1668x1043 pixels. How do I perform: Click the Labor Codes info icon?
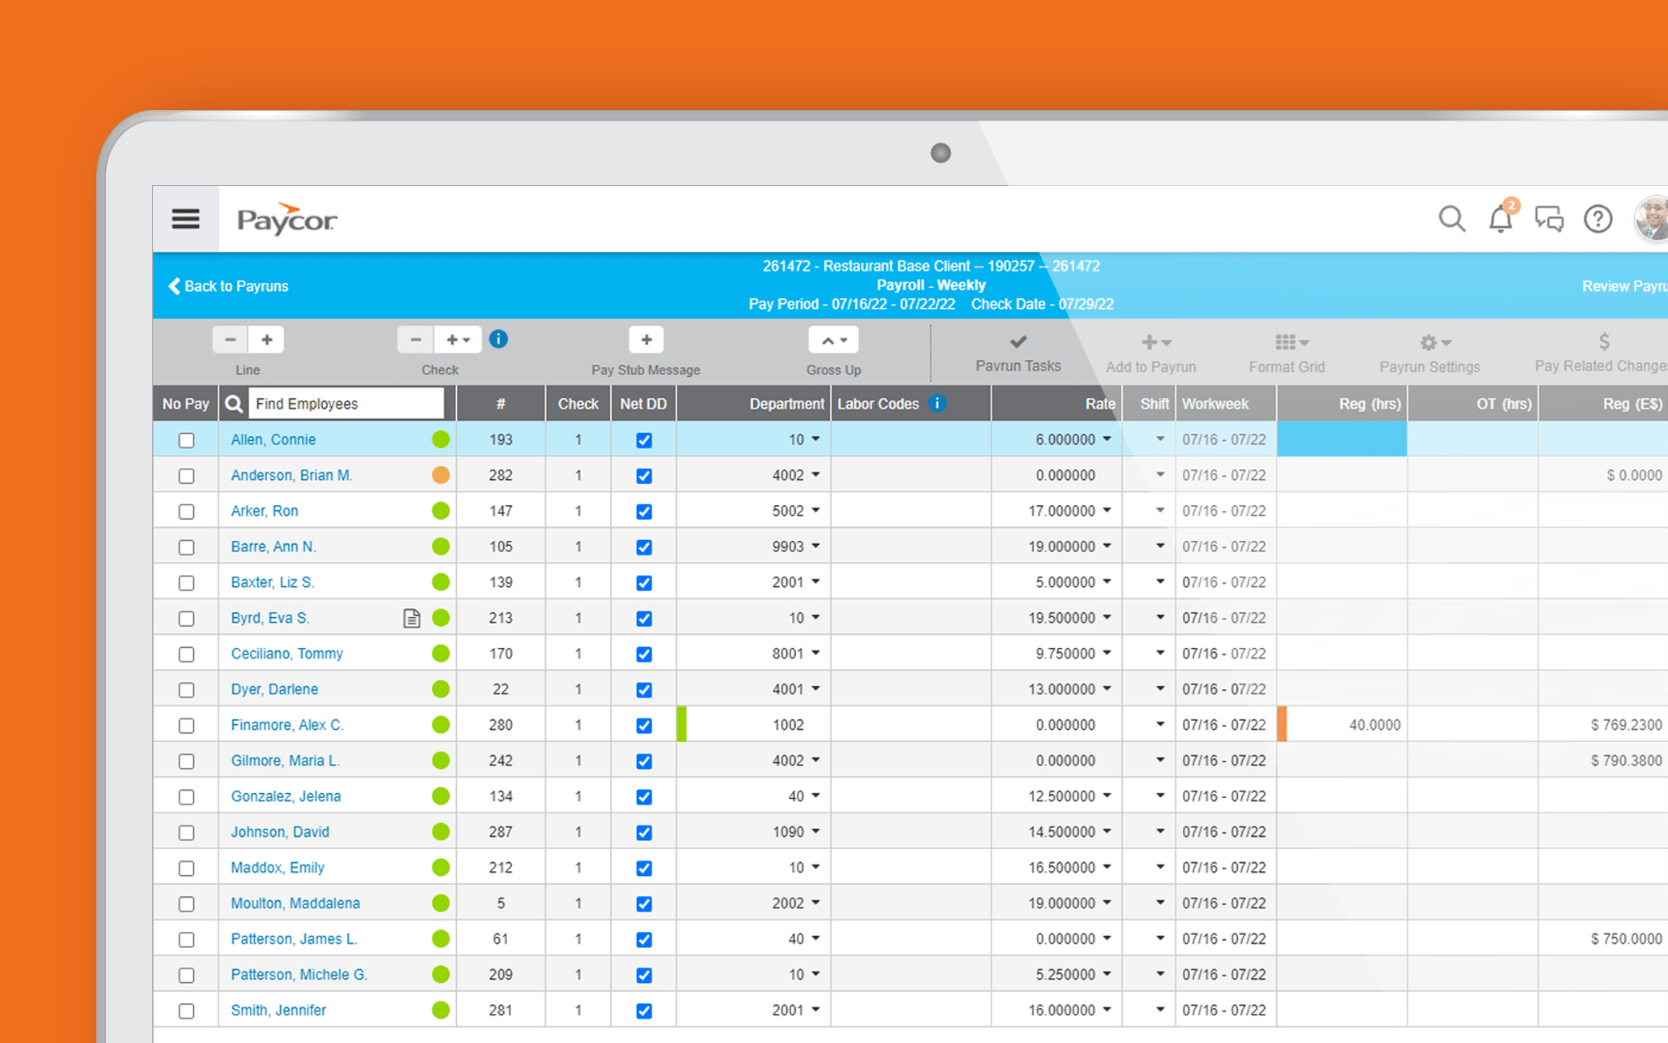point(937,403)
